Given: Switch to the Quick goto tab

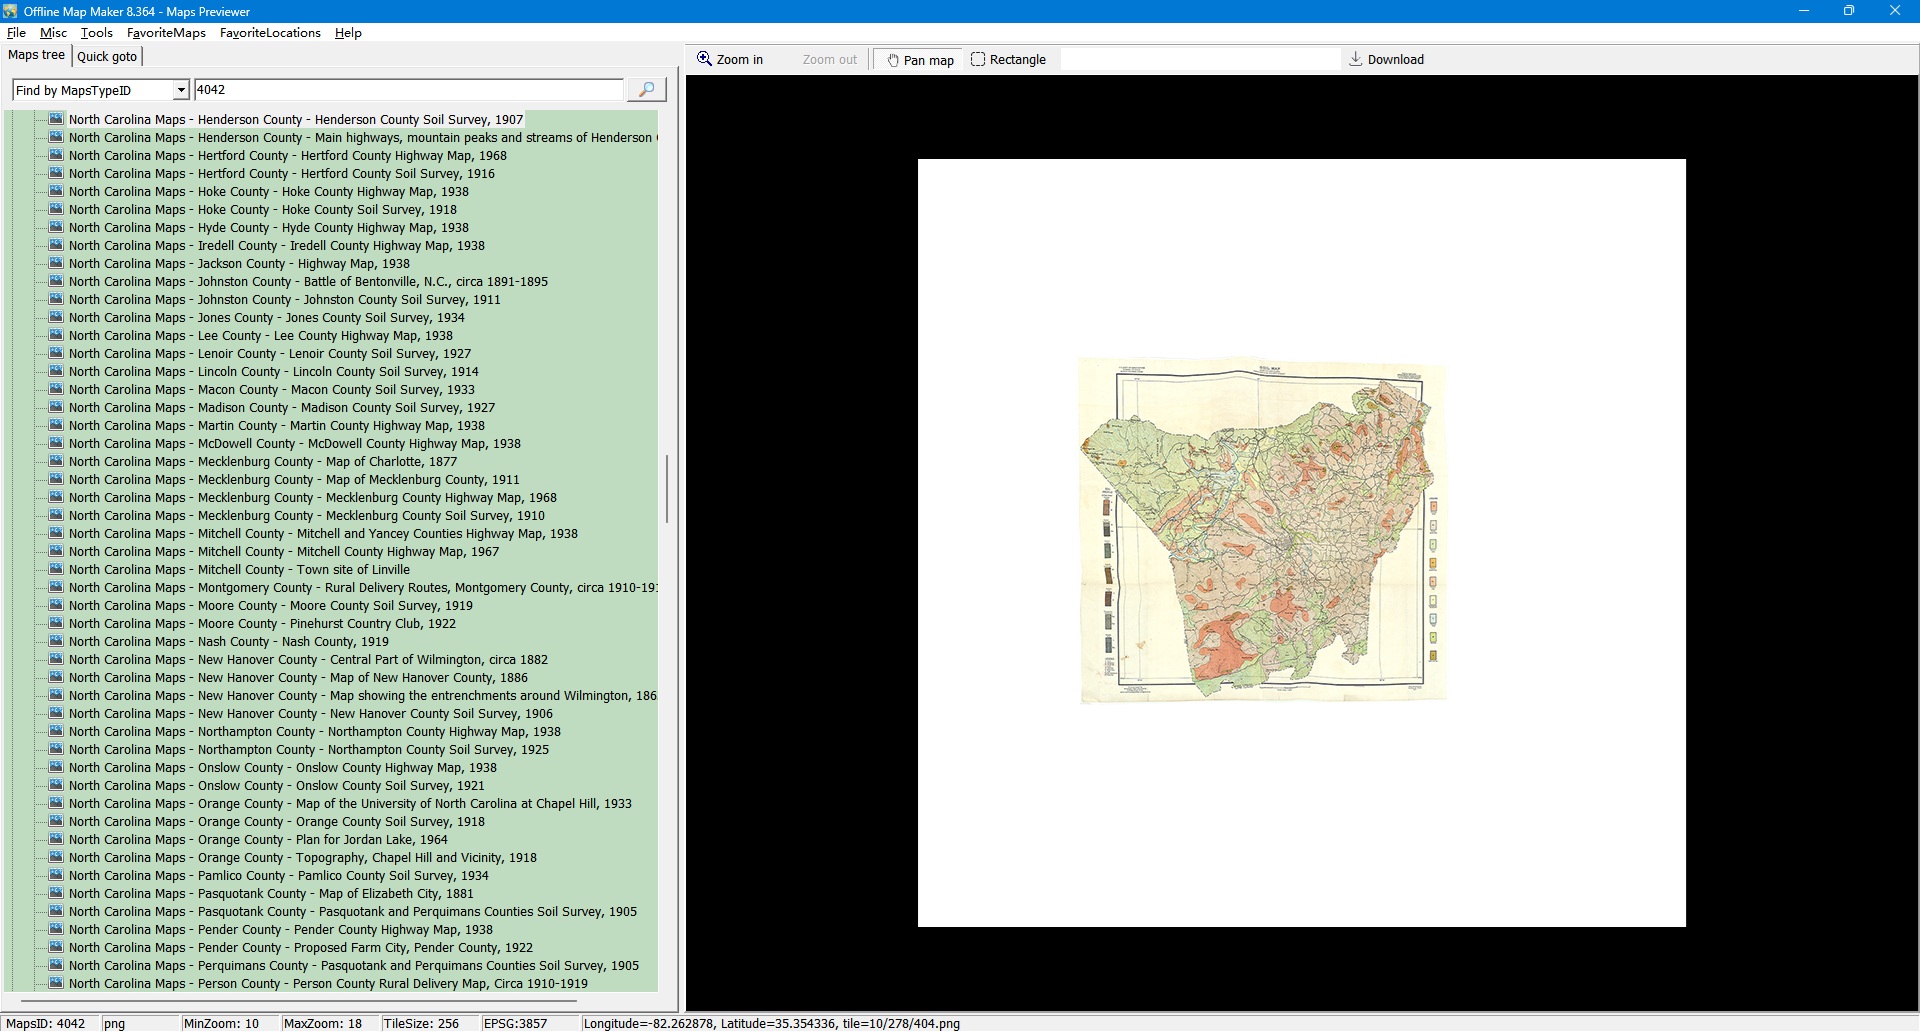Looking at the screenshot, I should tap(107, 57).
